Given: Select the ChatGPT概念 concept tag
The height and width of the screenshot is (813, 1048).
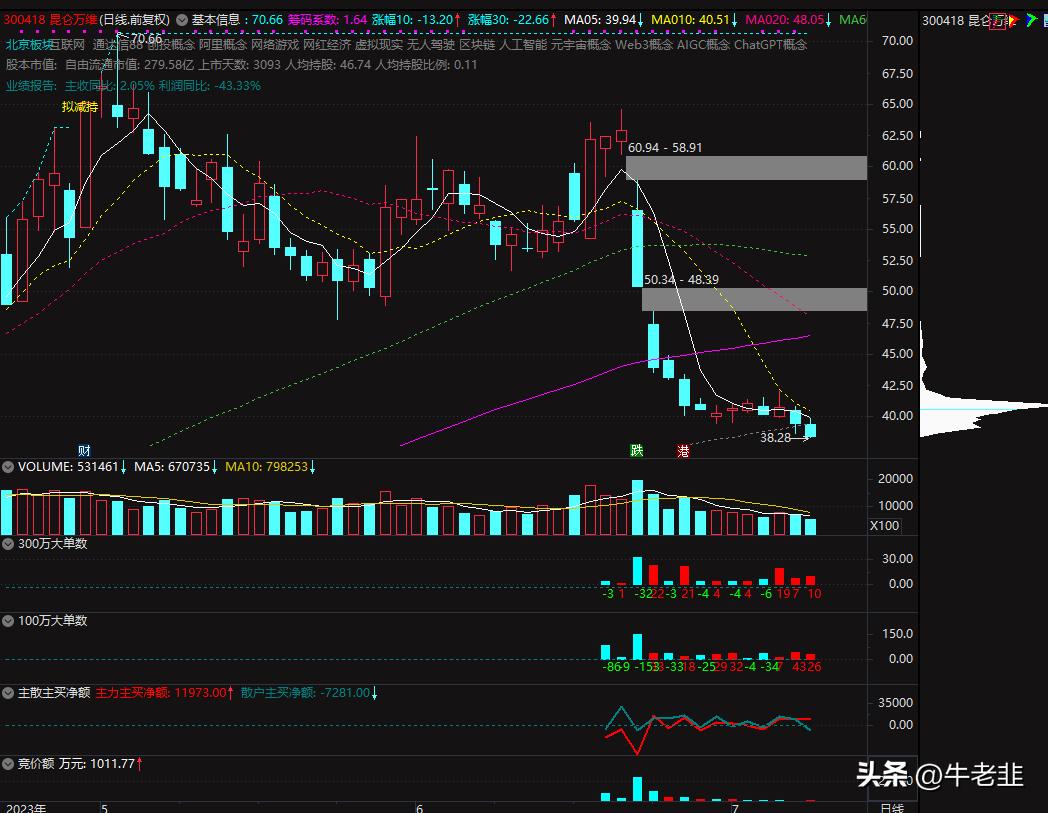Looking at the screenshot, I should [771, 45].
